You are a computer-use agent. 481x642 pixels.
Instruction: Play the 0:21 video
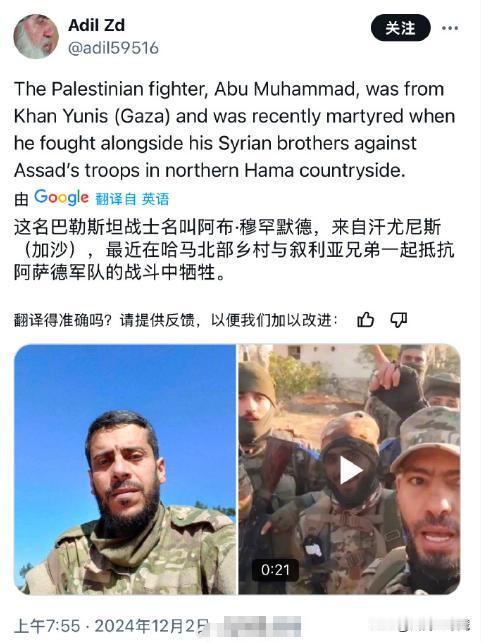click(x=350, y=470)
